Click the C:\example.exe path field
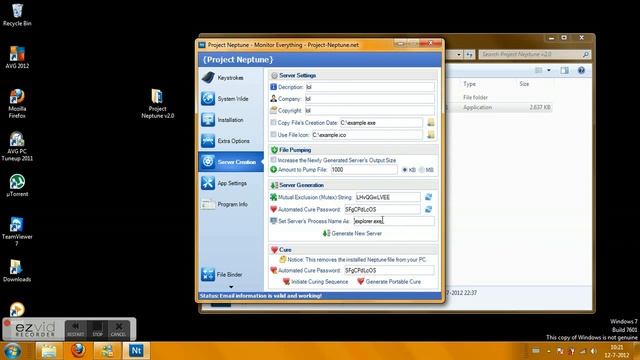This screenshot has width=640, height=360. coord(381,123)
